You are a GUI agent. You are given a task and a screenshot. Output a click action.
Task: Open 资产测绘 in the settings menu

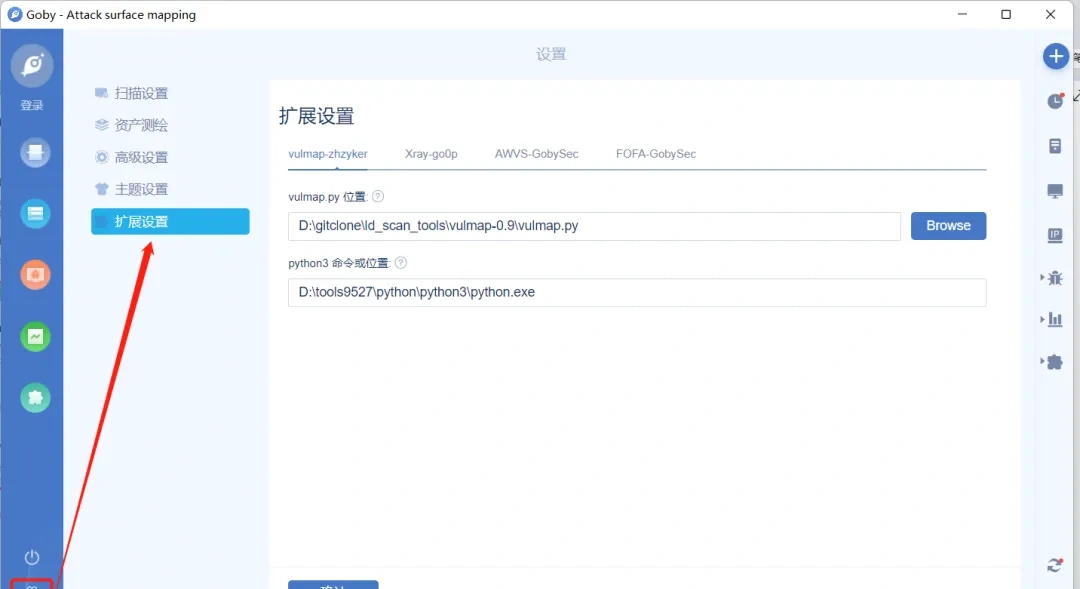tap(141, 125)
